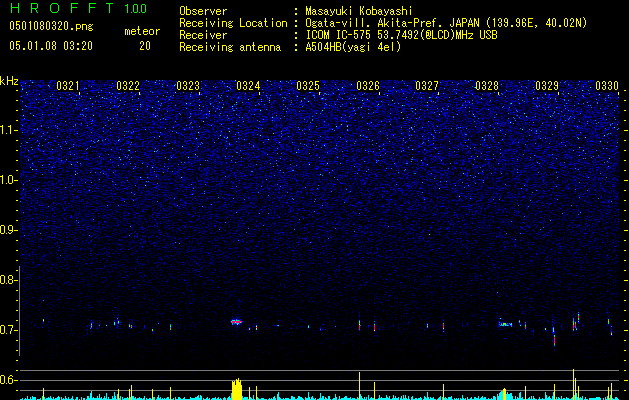Click the meteor label

[142, 31]
